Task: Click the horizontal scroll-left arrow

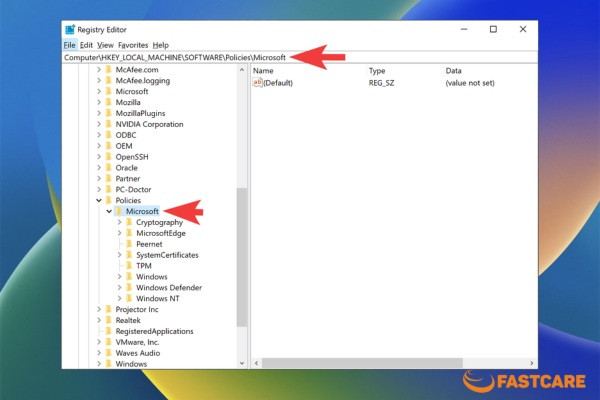Action: click(256, 363)
